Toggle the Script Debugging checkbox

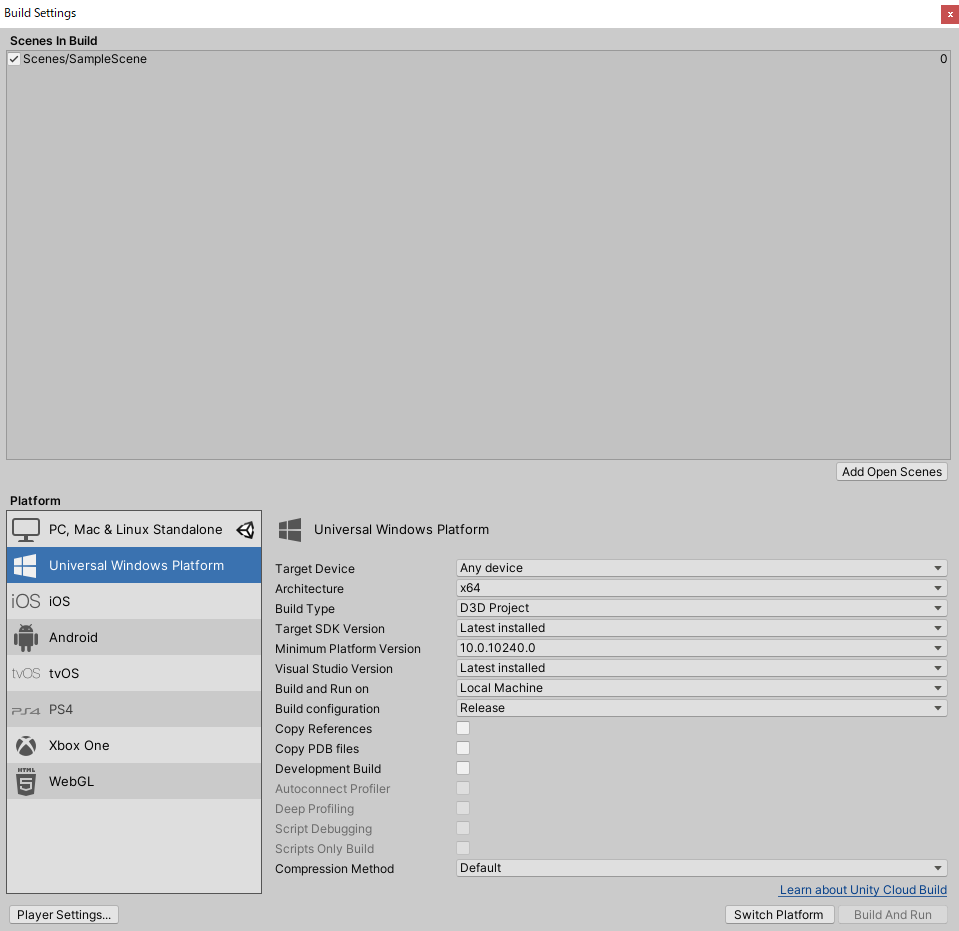(x=463, y=828)
